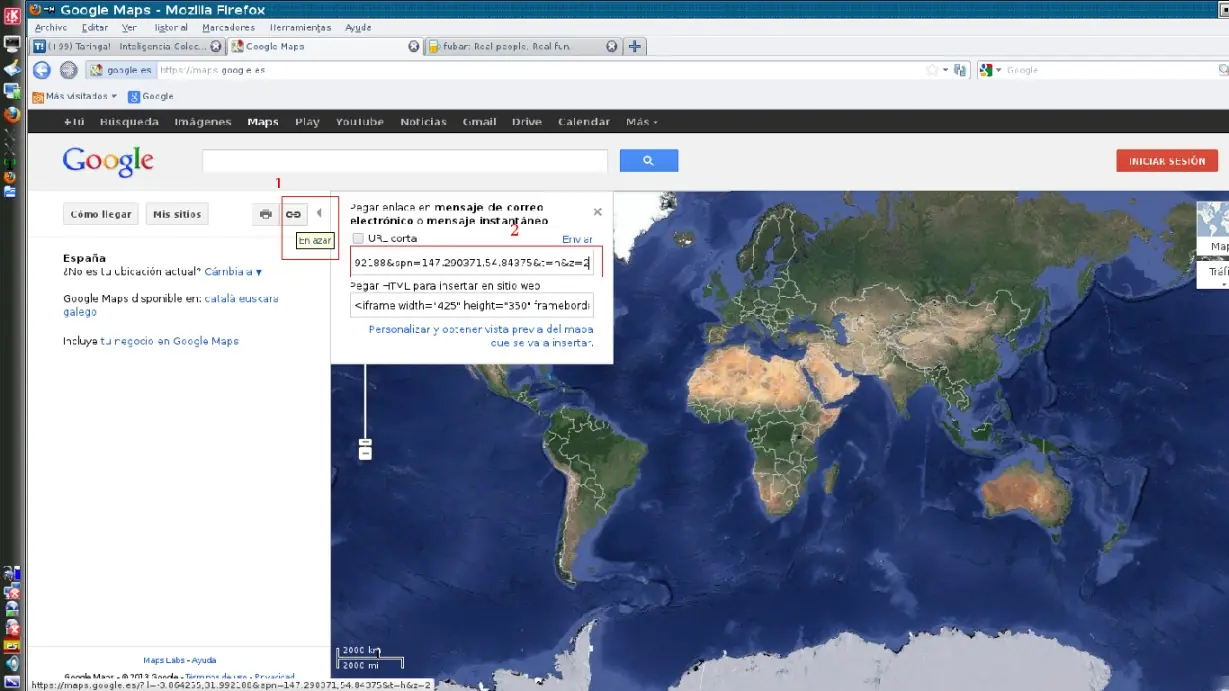Click the browser back arrow button

coord(41,70)
